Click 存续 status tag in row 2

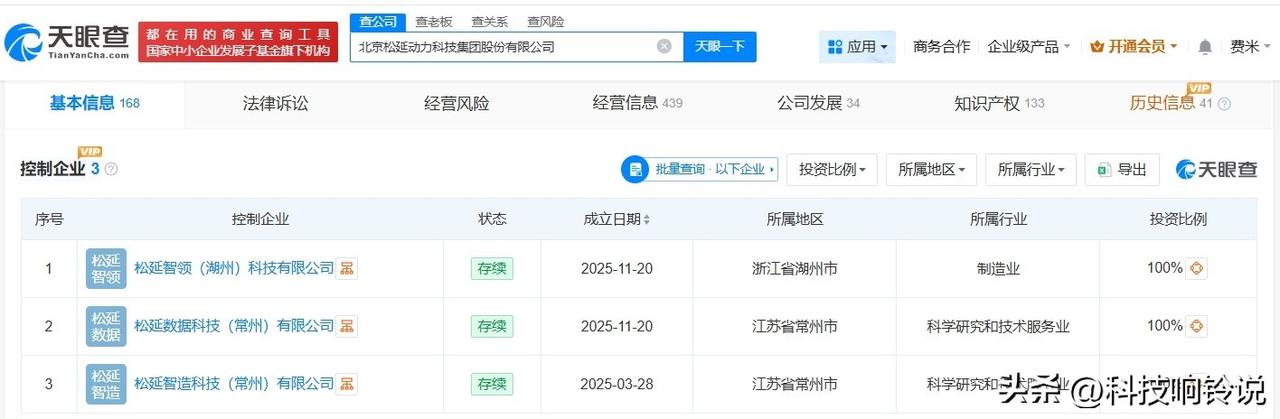[492, 326]
